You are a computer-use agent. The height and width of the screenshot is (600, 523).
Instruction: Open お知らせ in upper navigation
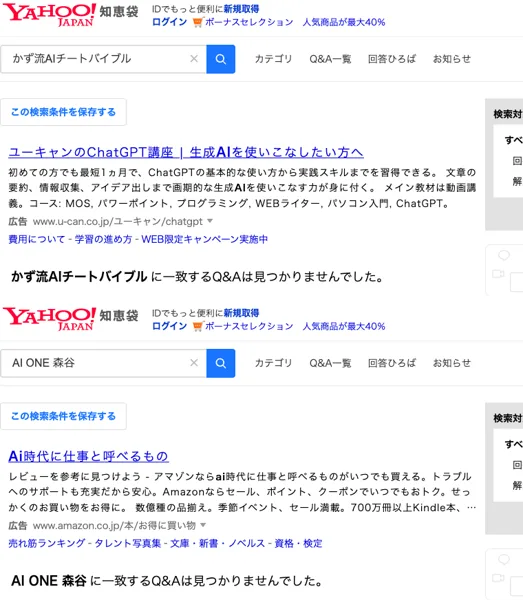point(451,59)
